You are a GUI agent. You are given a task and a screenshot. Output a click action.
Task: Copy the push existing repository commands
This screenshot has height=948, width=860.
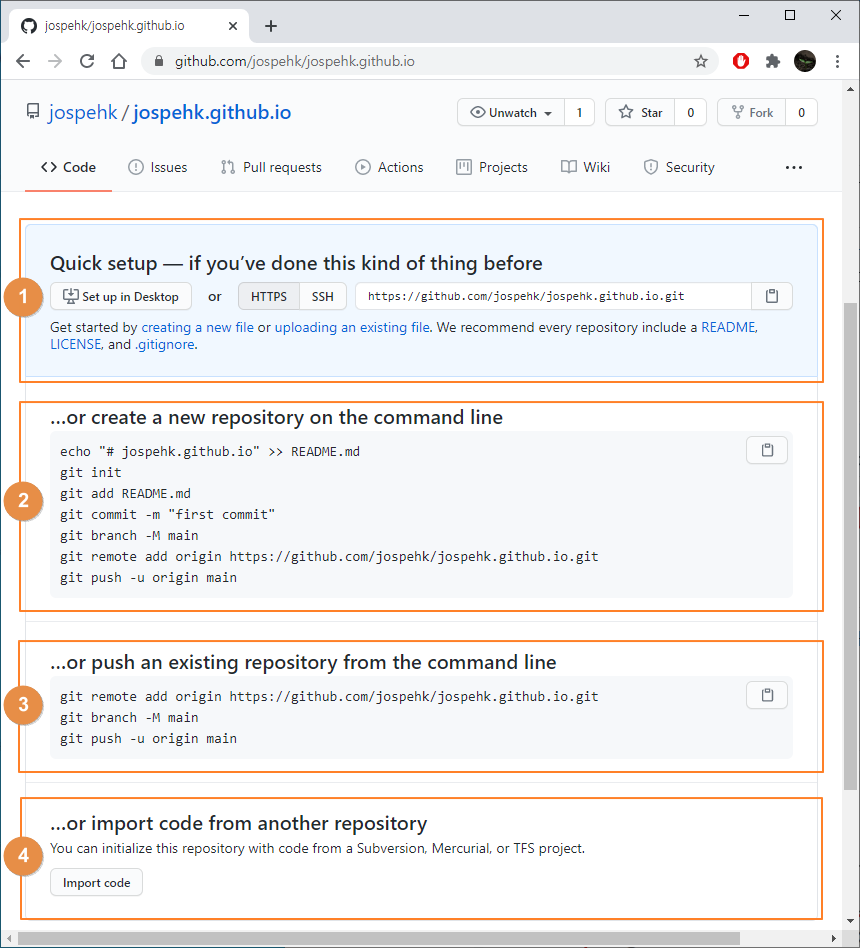(767, 695)
